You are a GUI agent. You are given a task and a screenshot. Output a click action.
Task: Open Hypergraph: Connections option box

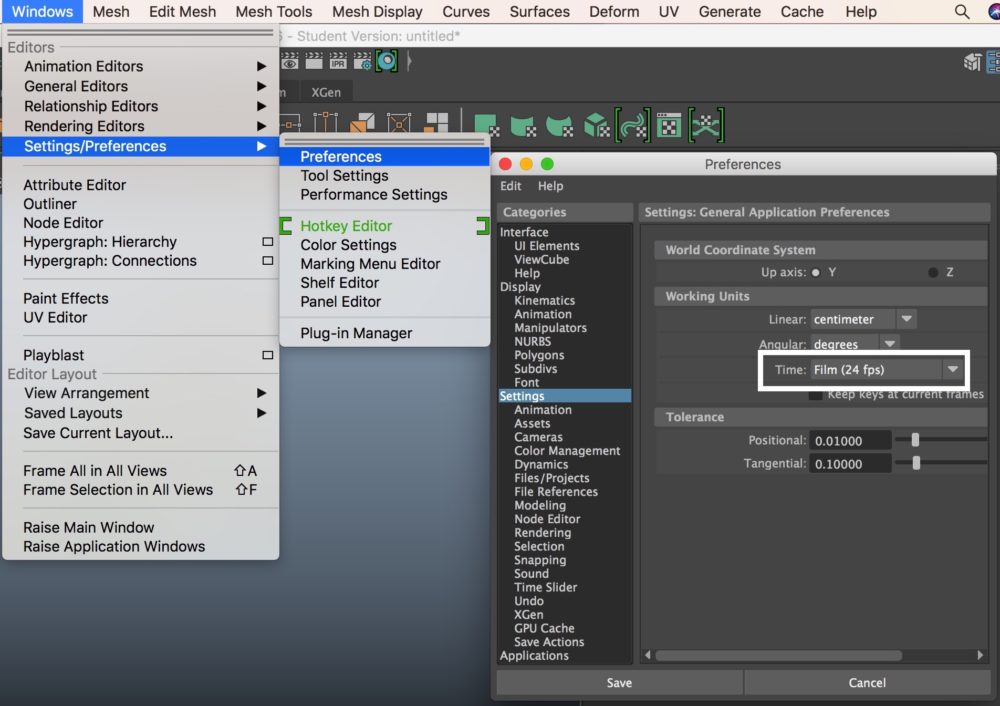click(x=268, y=261)
